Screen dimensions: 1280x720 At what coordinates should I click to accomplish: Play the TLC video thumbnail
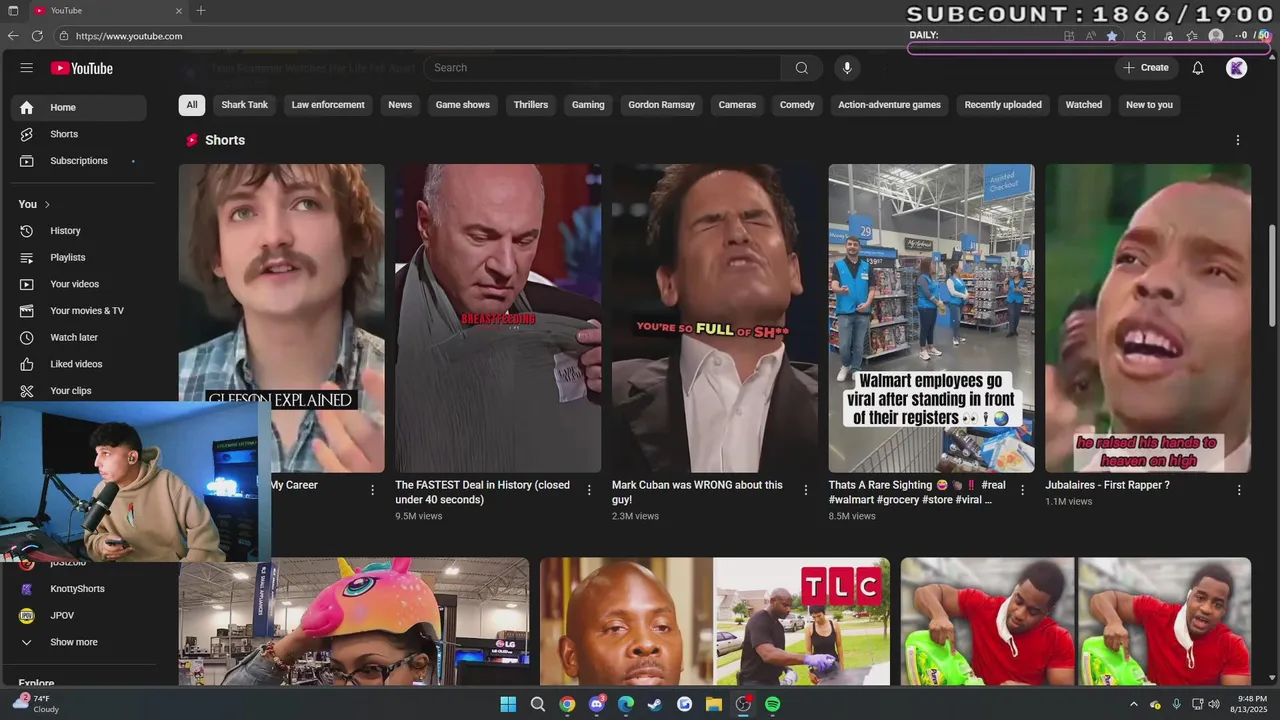click(715, 621)
